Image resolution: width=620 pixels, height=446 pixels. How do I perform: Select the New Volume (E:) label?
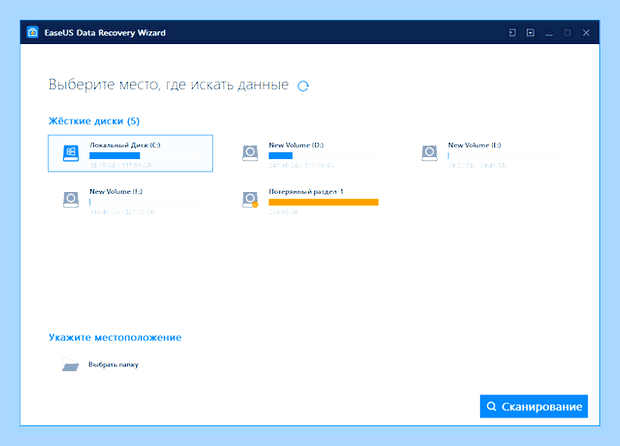474,145
